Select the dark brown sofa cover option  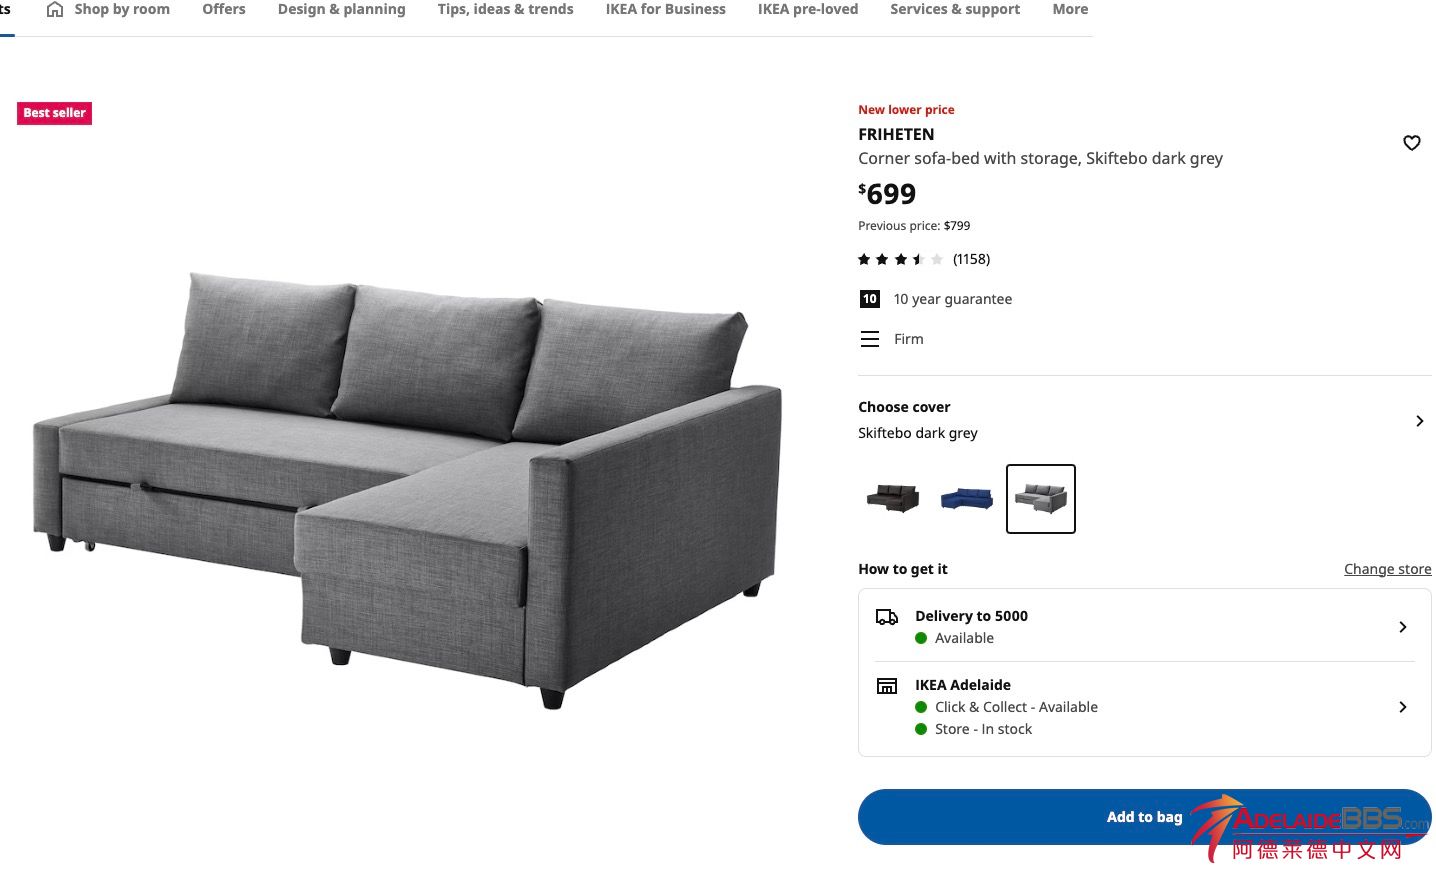point(893,498)
